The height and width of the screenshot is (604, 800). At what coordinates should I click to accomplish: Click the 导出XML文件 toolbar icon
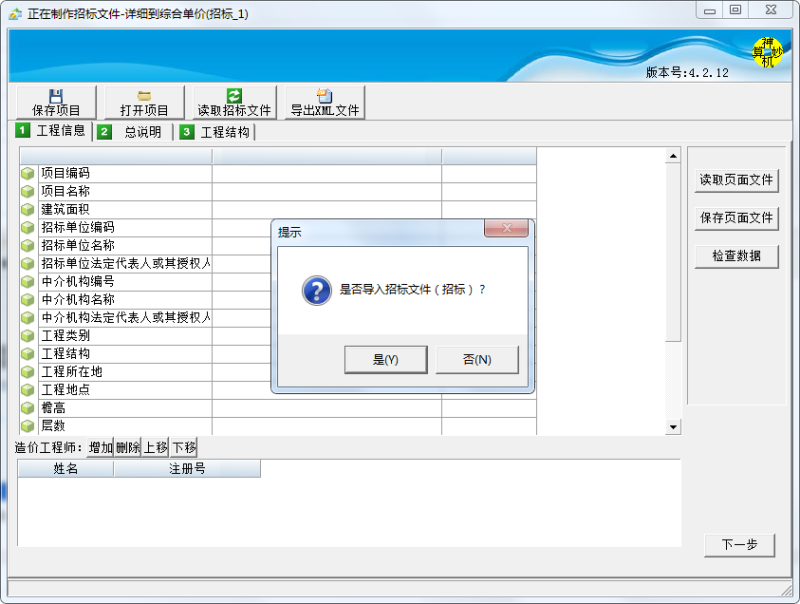point(324,96)
